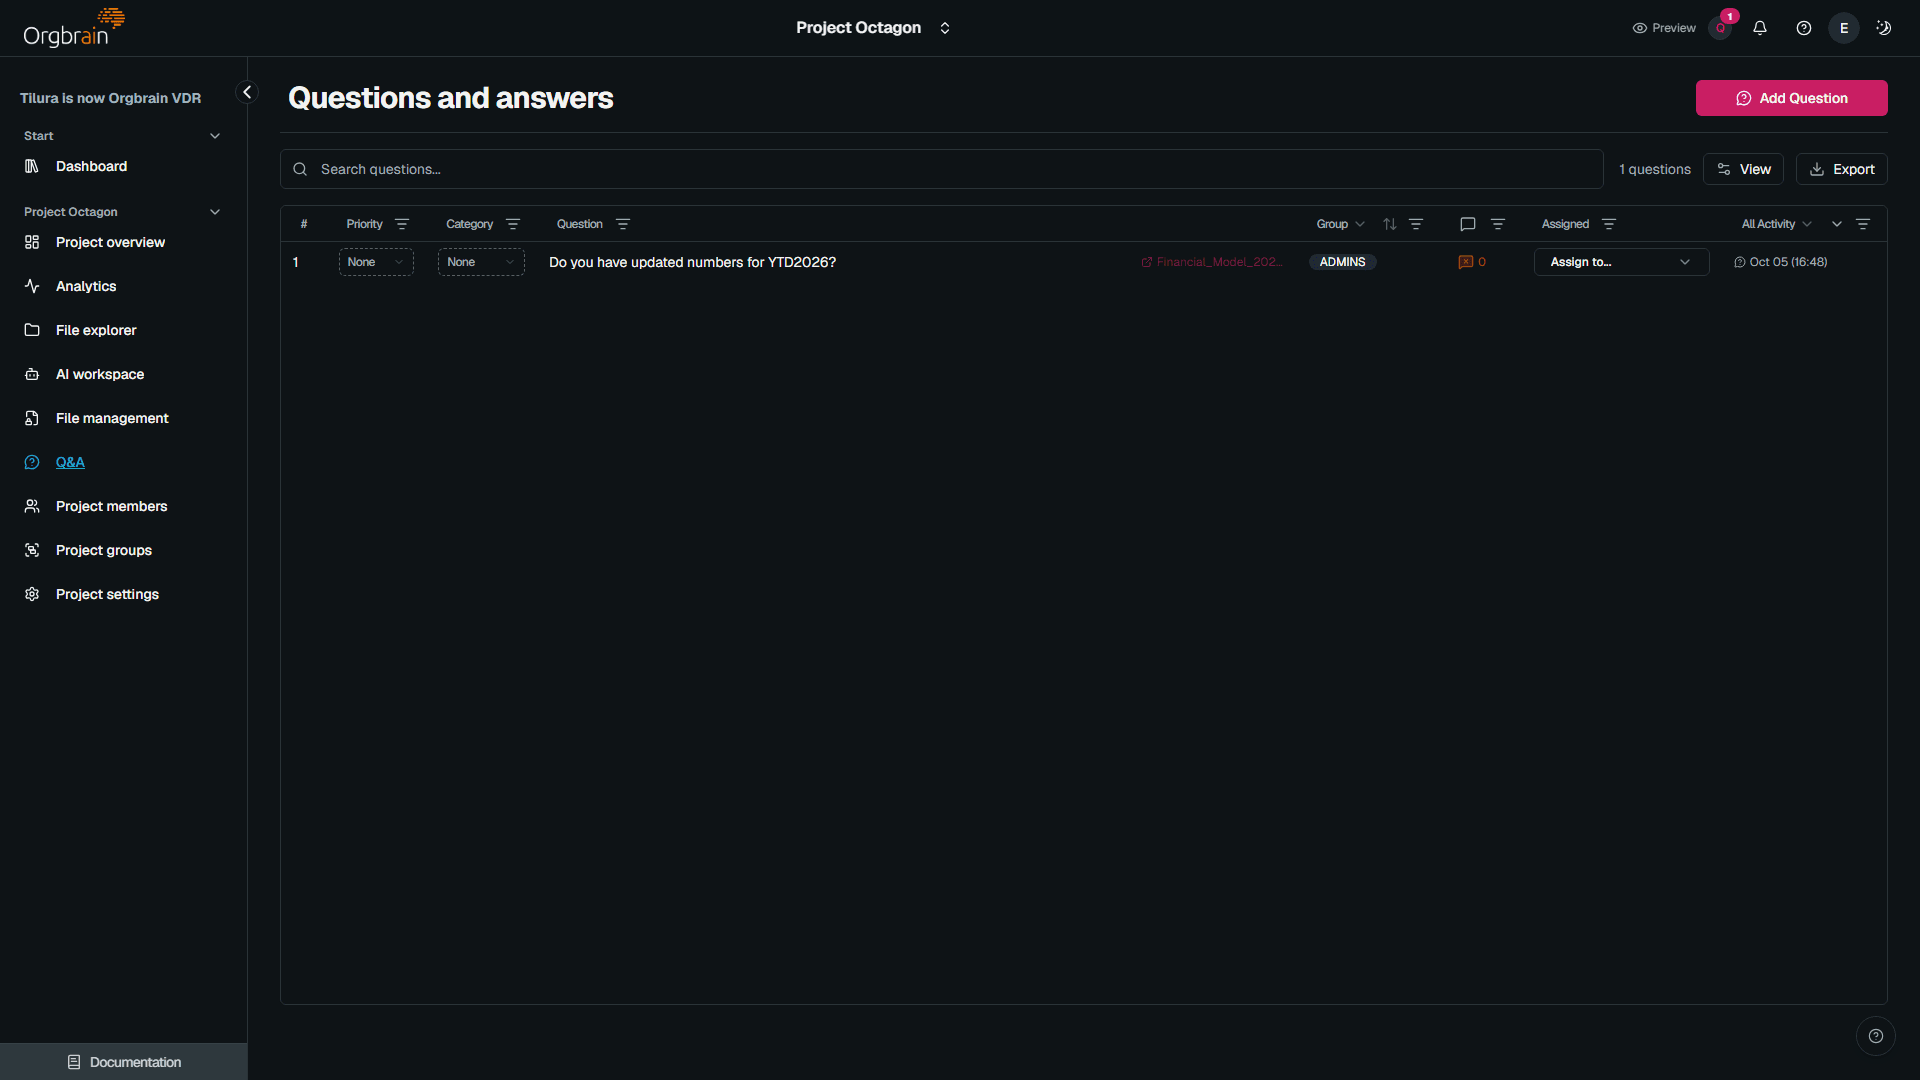Screen dimensions: 1920x1080
Task: Open attached Financial_Model file link
Action: pos(1212,262)
